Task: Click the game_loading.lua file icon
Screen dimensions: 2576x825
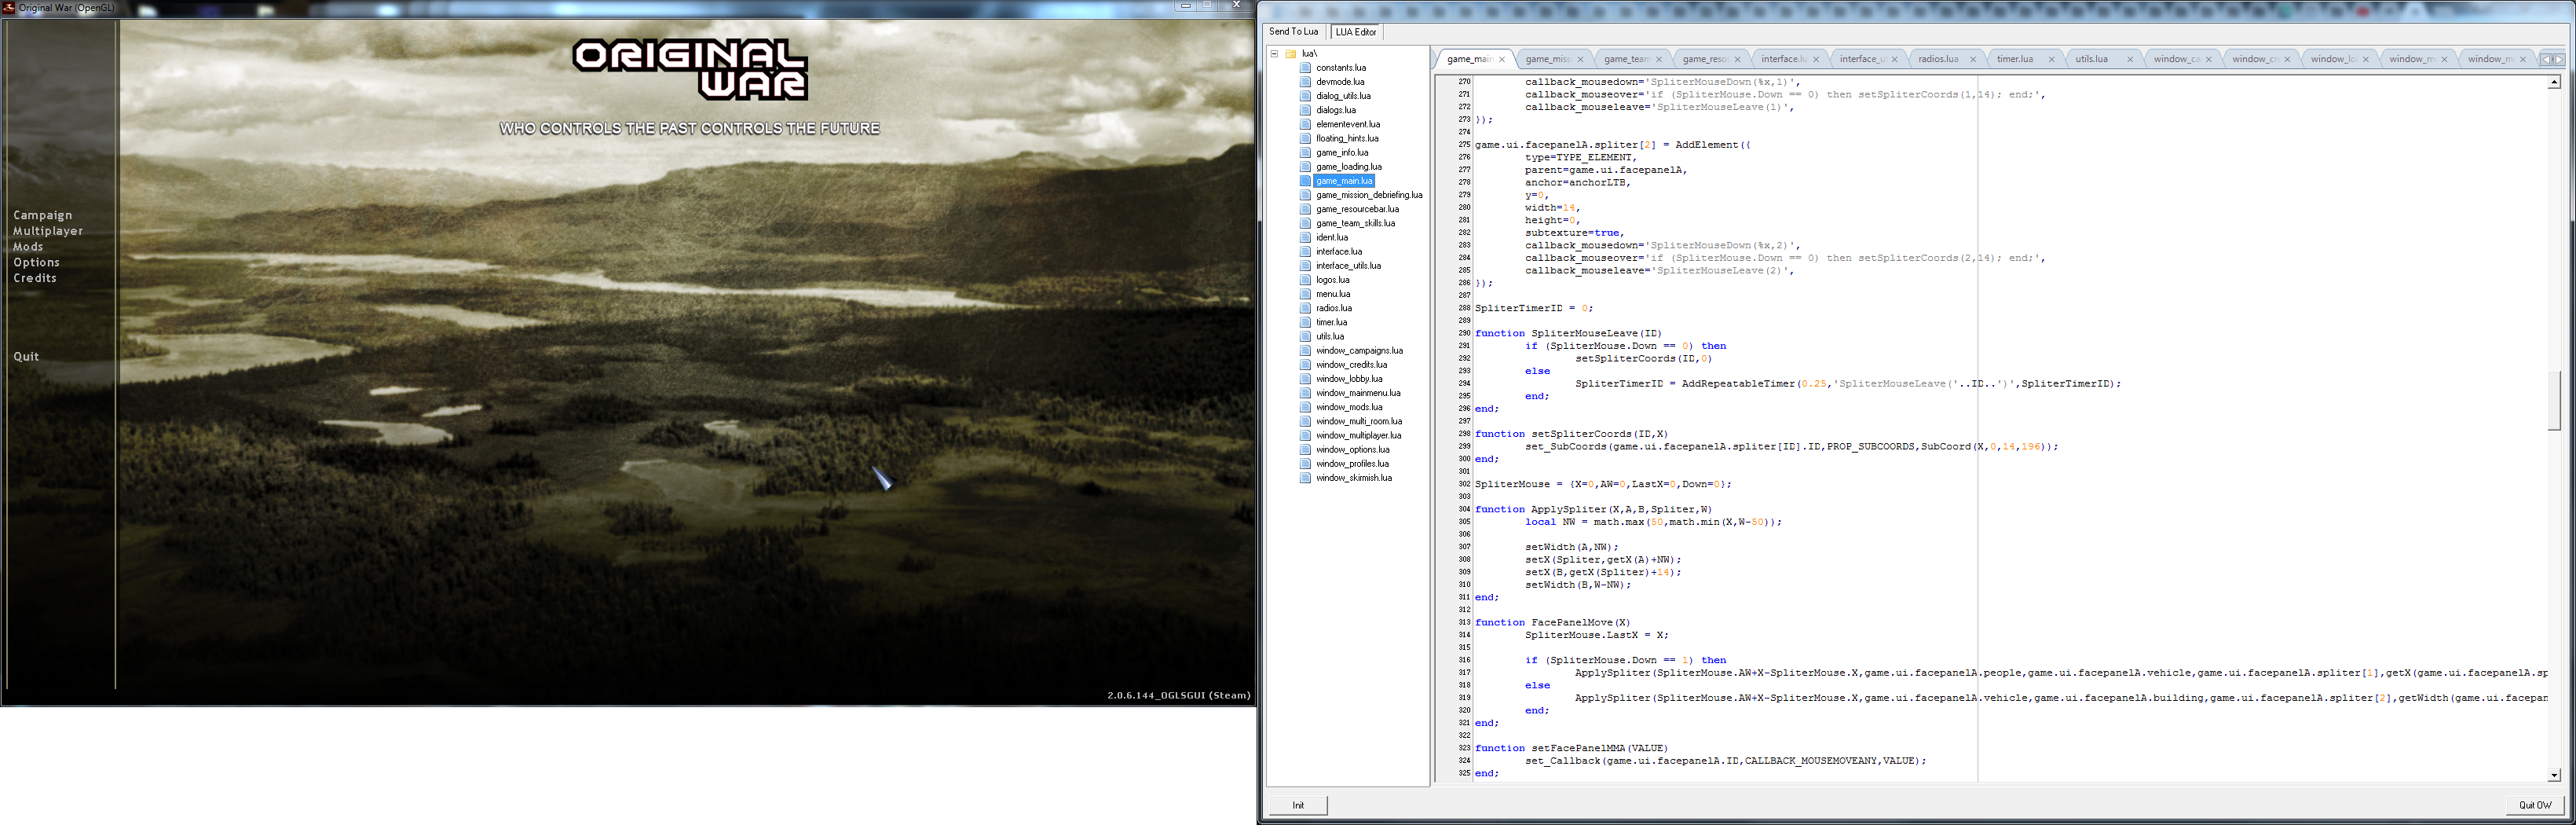Action: click(x=1305, y=166)
